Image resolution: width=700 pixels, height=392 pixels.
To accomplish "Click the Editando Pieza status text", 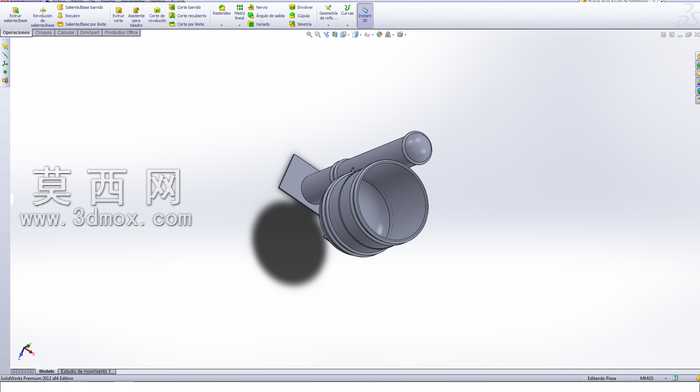I will [601, 378].
